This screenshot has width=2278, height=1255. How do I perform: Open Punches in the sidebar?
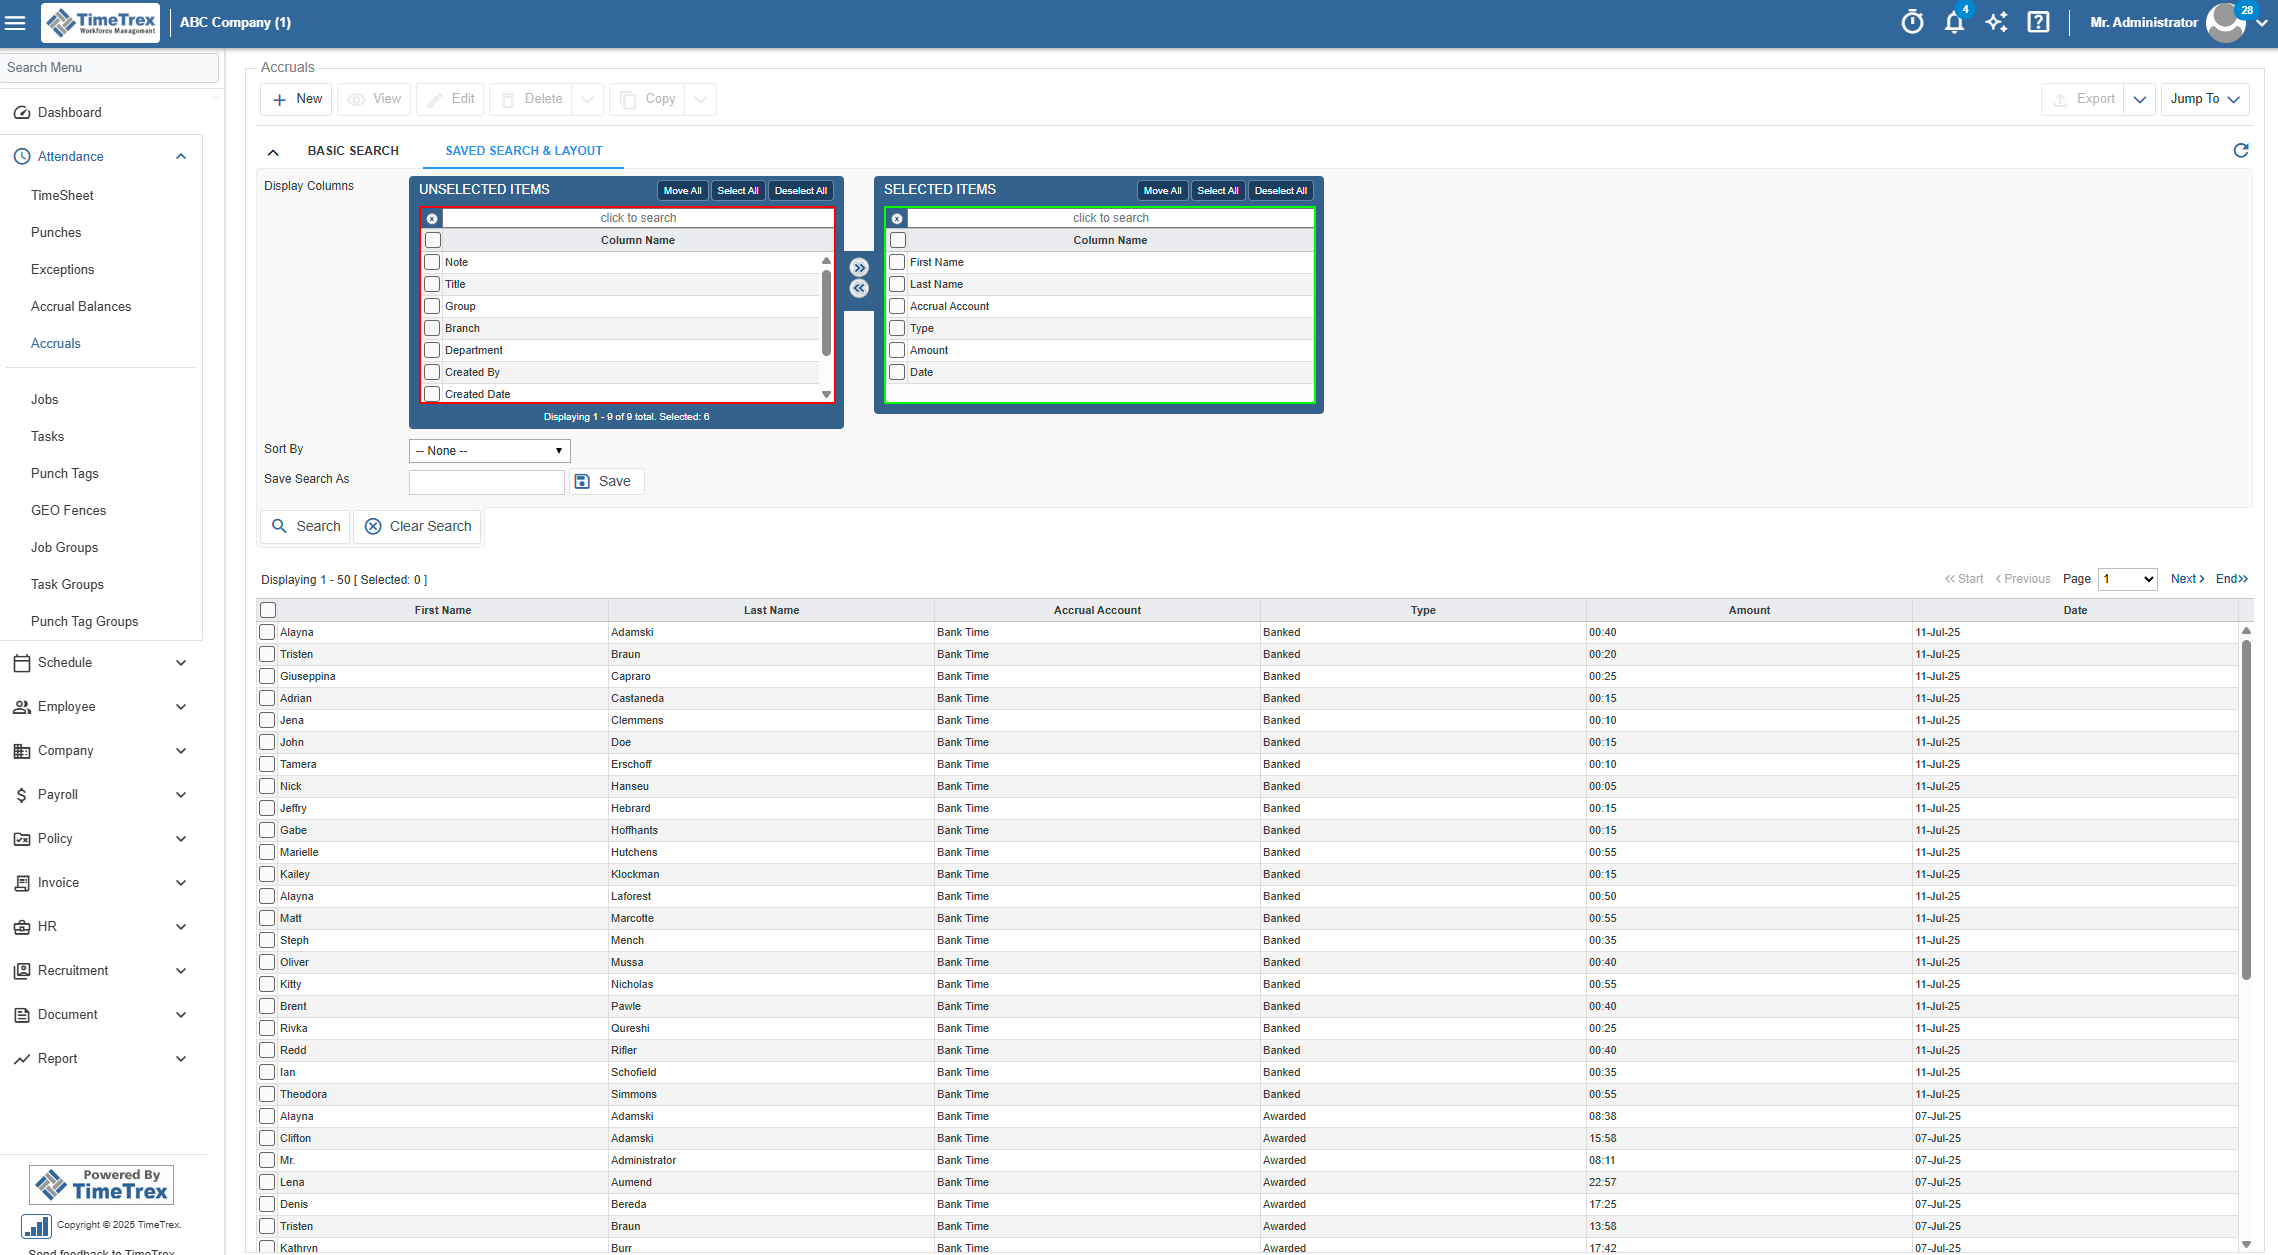click(x=56, y=232)
